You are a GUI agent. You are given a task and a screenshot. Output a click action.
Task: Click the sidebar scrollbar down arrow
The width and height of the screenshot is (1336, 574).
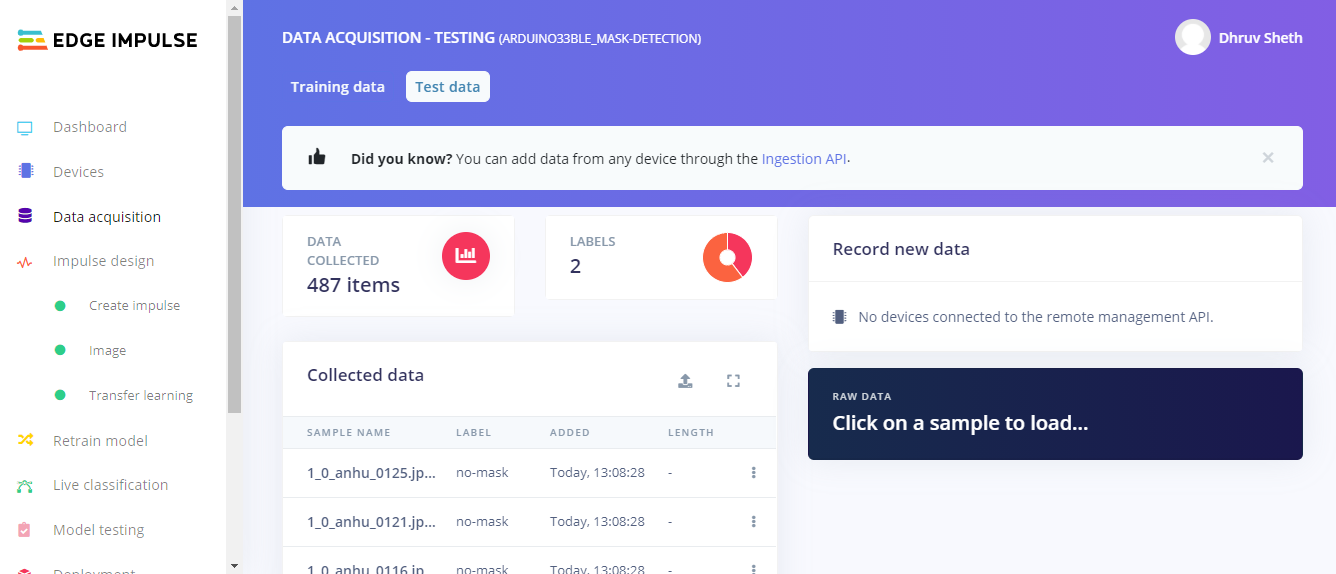[234, 565]
